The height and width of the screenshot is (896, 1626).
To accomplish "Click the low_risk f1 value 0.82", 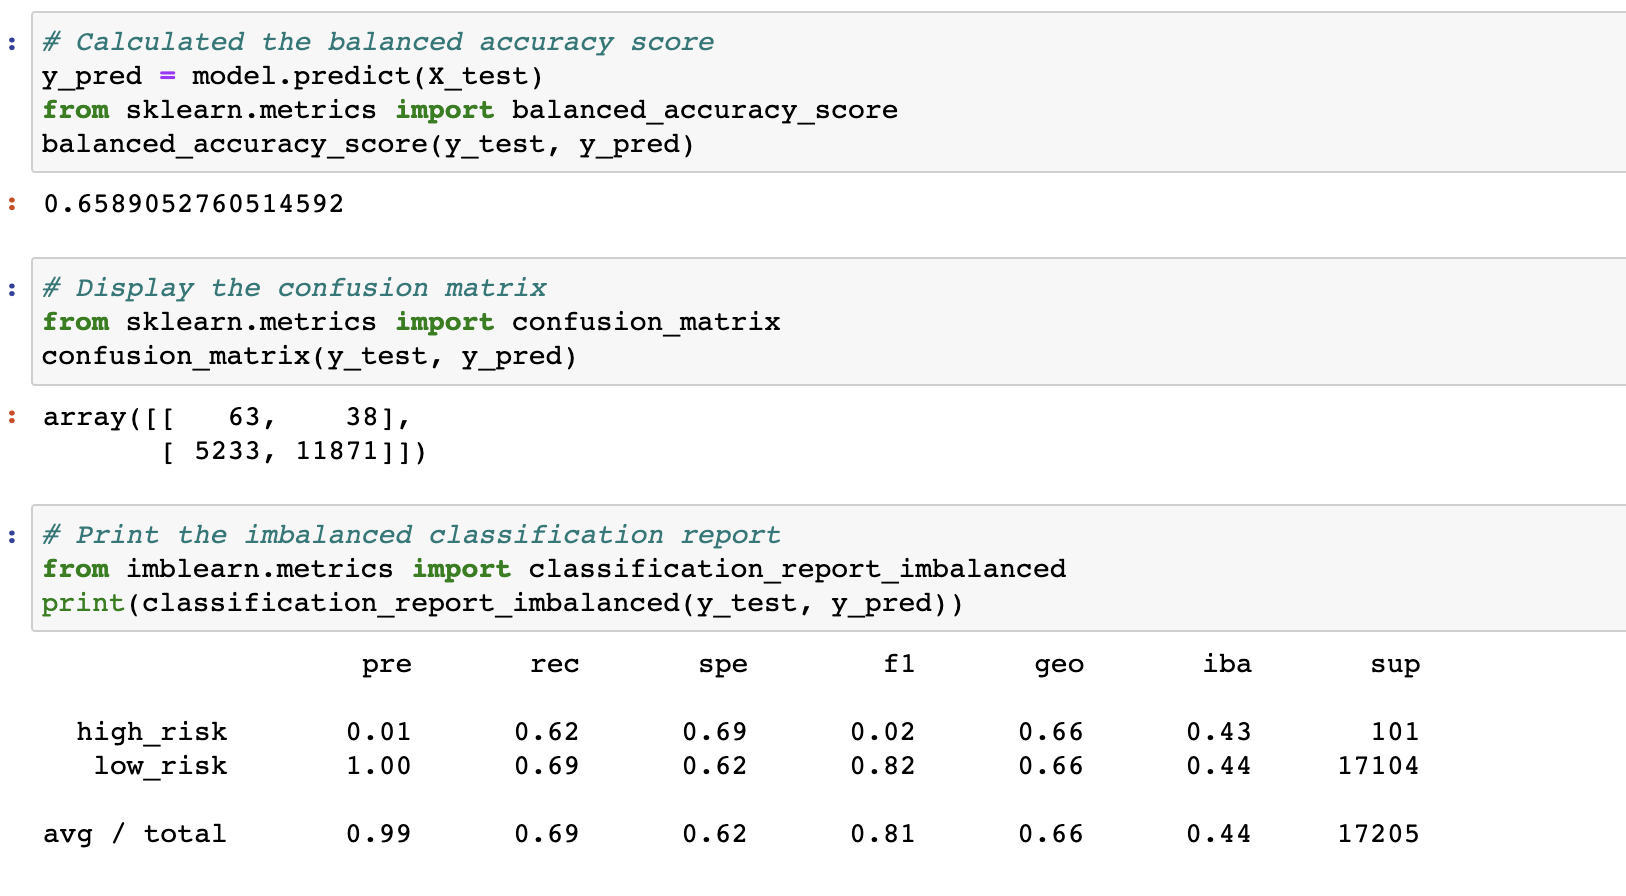I will click(883, 766).
